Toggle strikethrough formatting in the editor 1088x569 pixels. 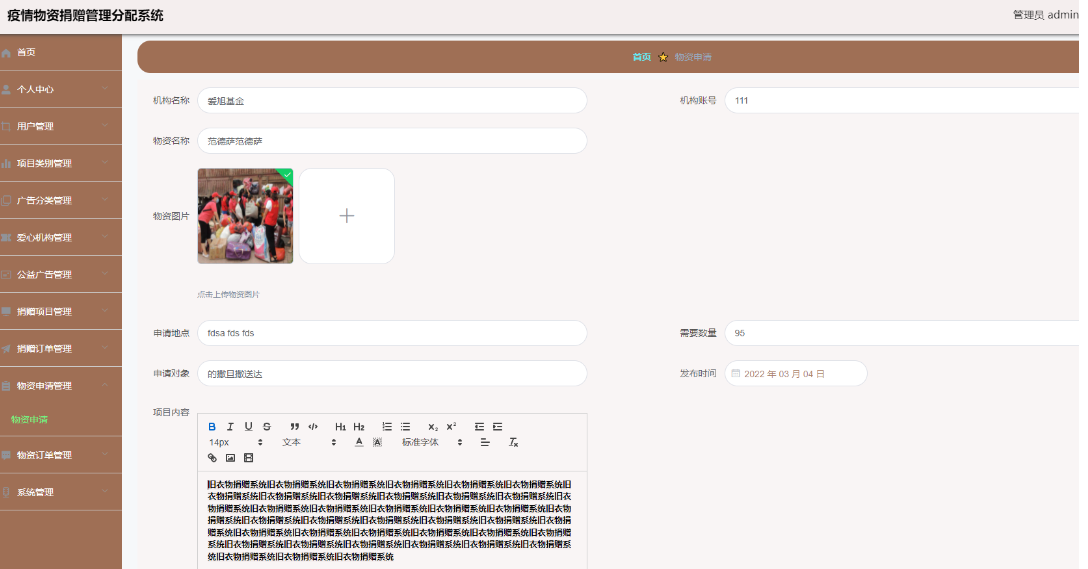point(266,427)
